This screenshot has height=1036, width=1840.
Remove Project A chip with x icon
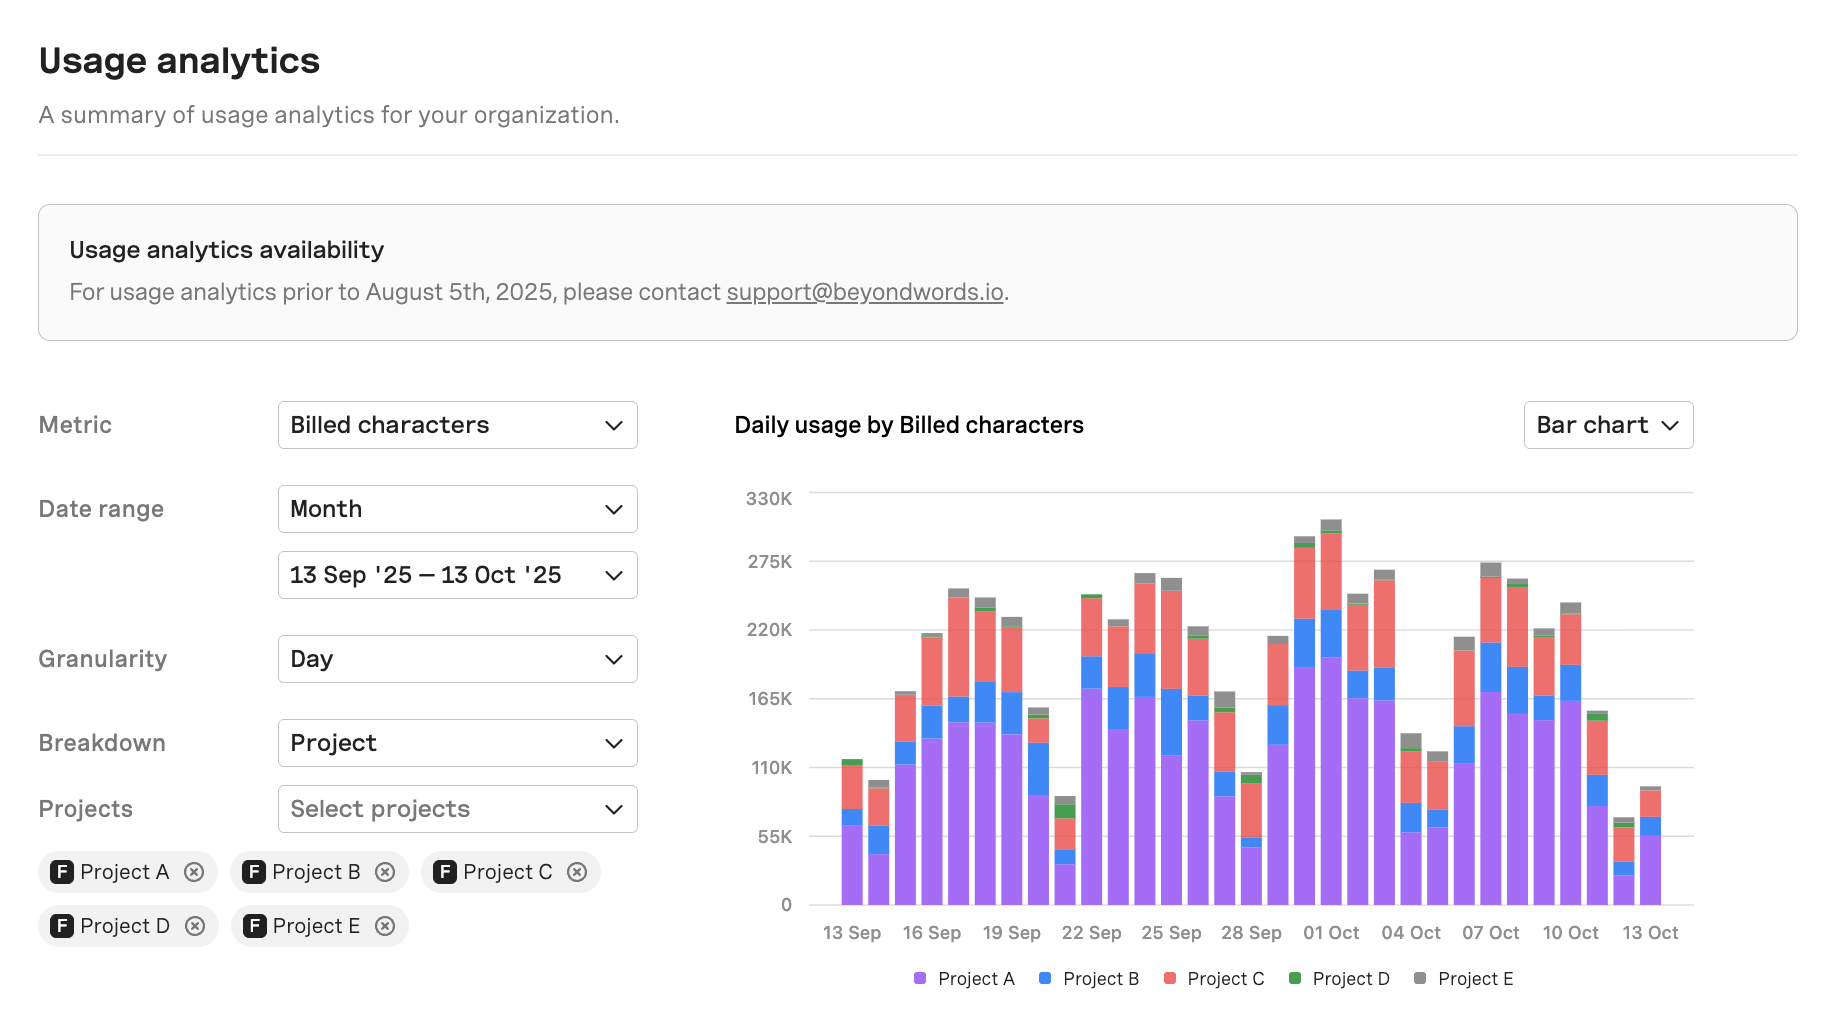[x=194, y=872]
